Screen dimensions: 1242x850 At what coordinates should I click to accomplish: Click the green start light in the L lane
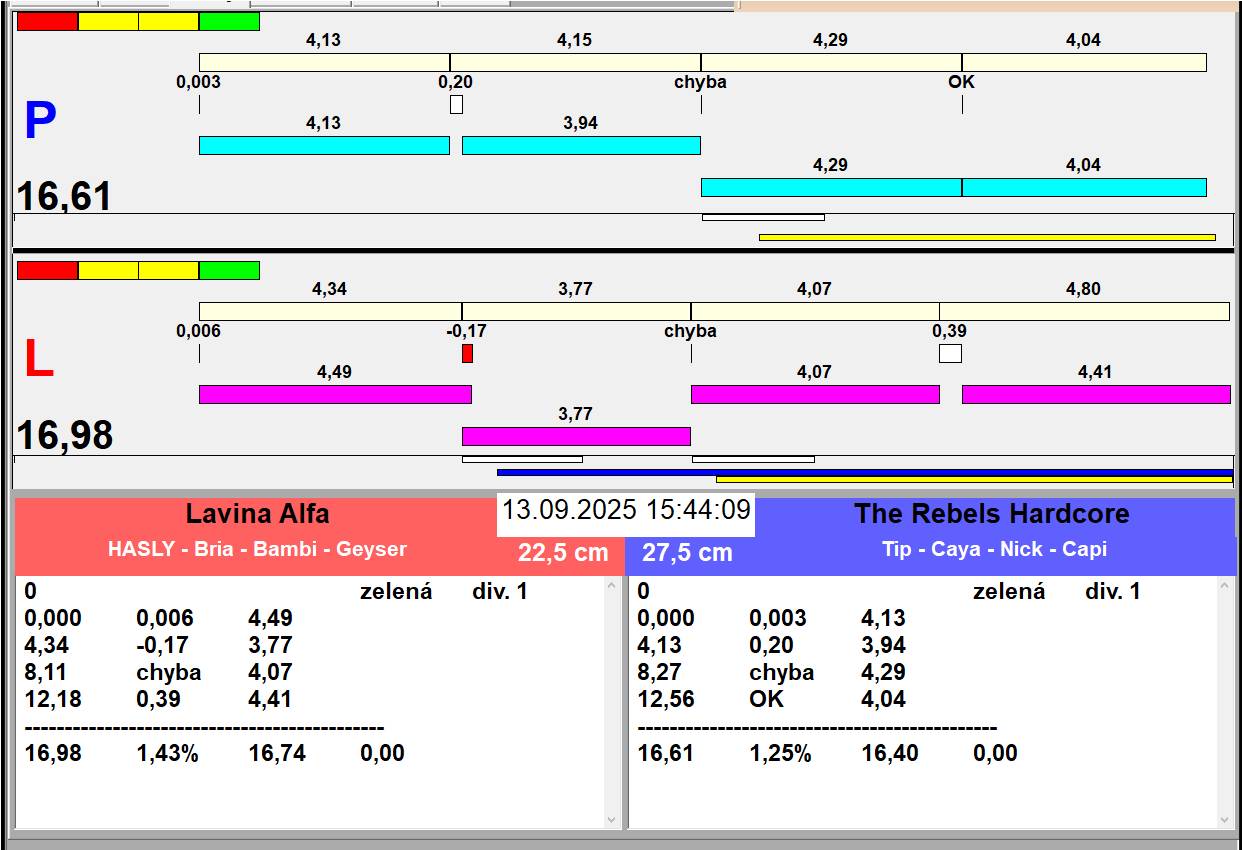click(229, 270)
